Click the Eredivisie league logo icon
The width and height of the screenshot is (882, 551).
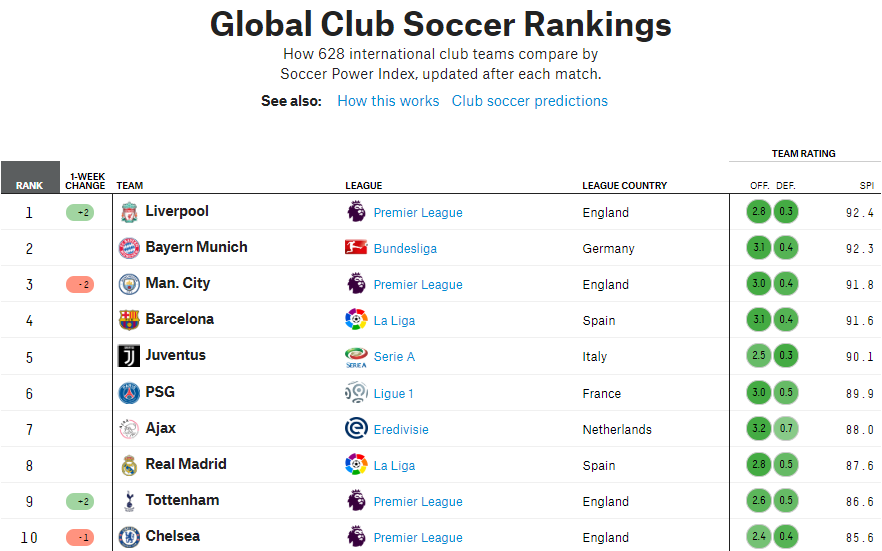pos(356,428)
